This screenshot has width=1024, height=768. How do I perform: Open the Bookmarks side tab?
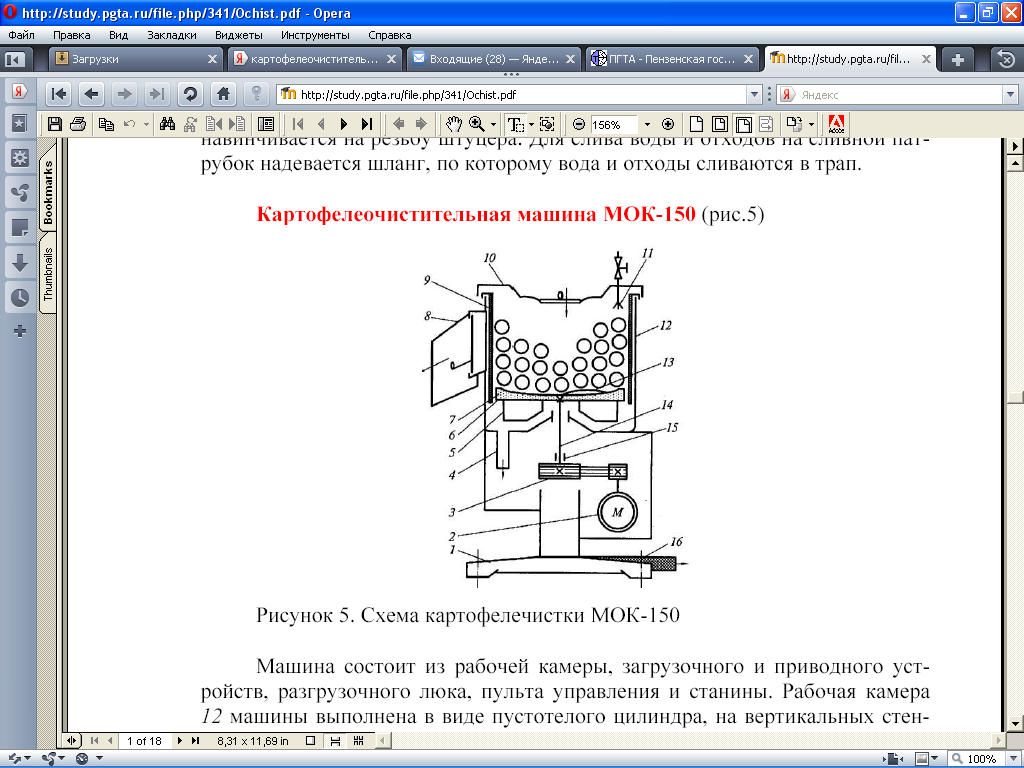48,190
